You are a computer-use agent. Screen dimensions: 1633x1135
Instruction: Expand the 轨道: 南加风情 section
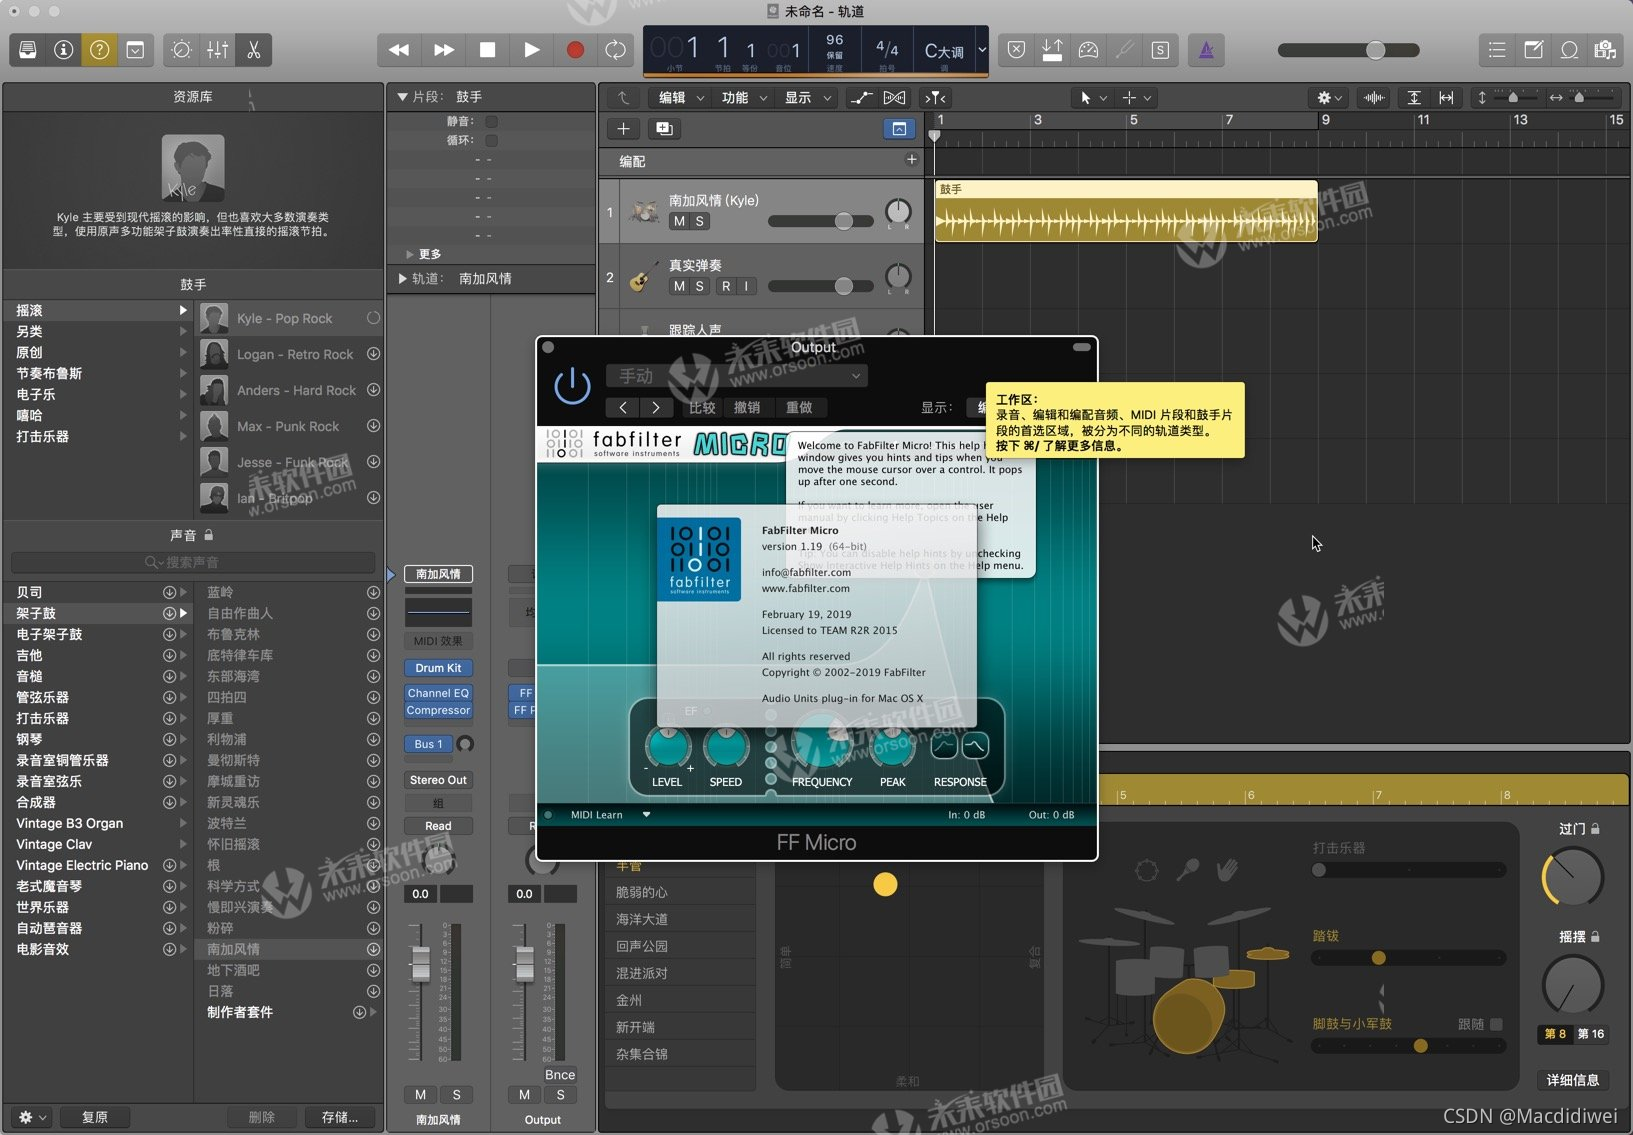click(404, 279)
